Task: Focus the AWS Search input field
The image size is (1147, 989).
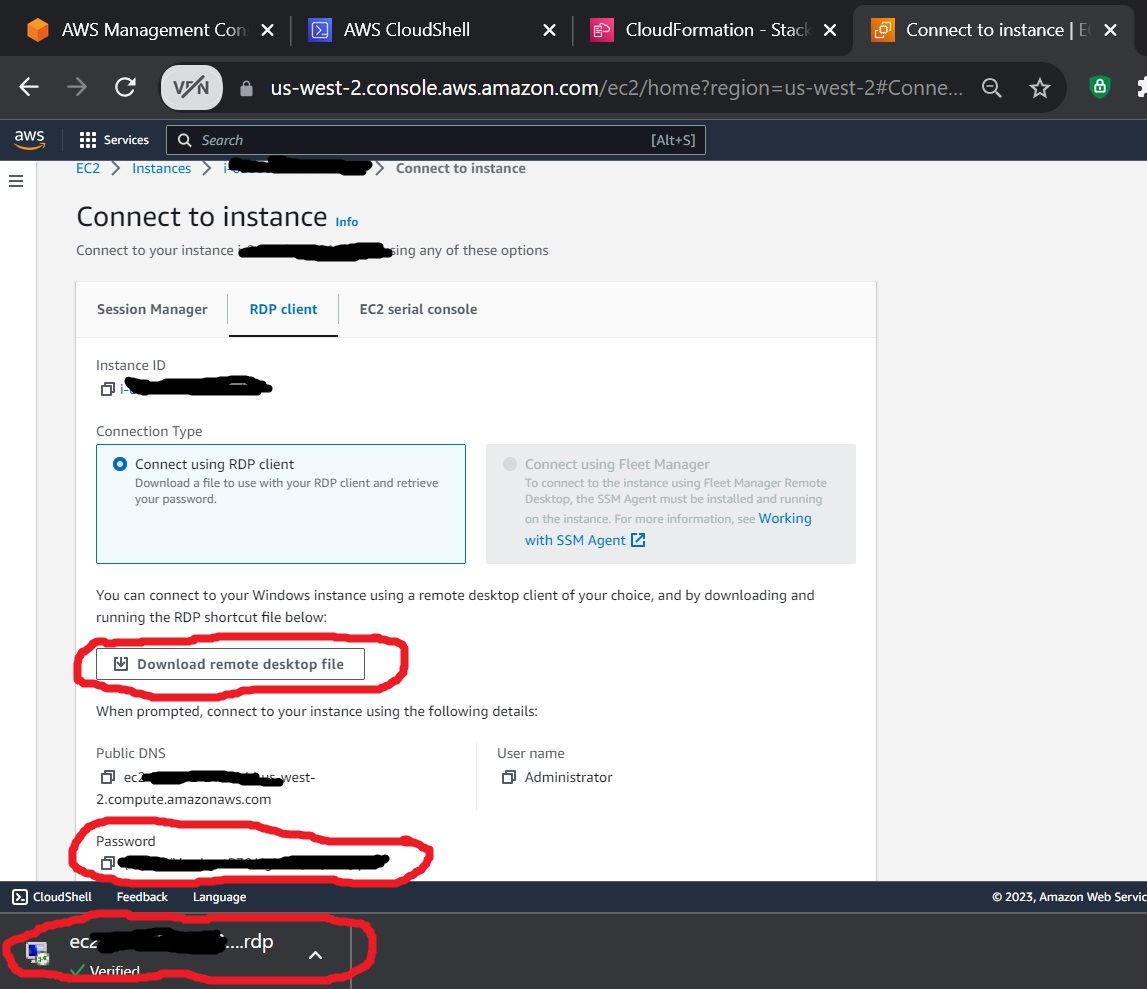Action: tap(436, 140)
